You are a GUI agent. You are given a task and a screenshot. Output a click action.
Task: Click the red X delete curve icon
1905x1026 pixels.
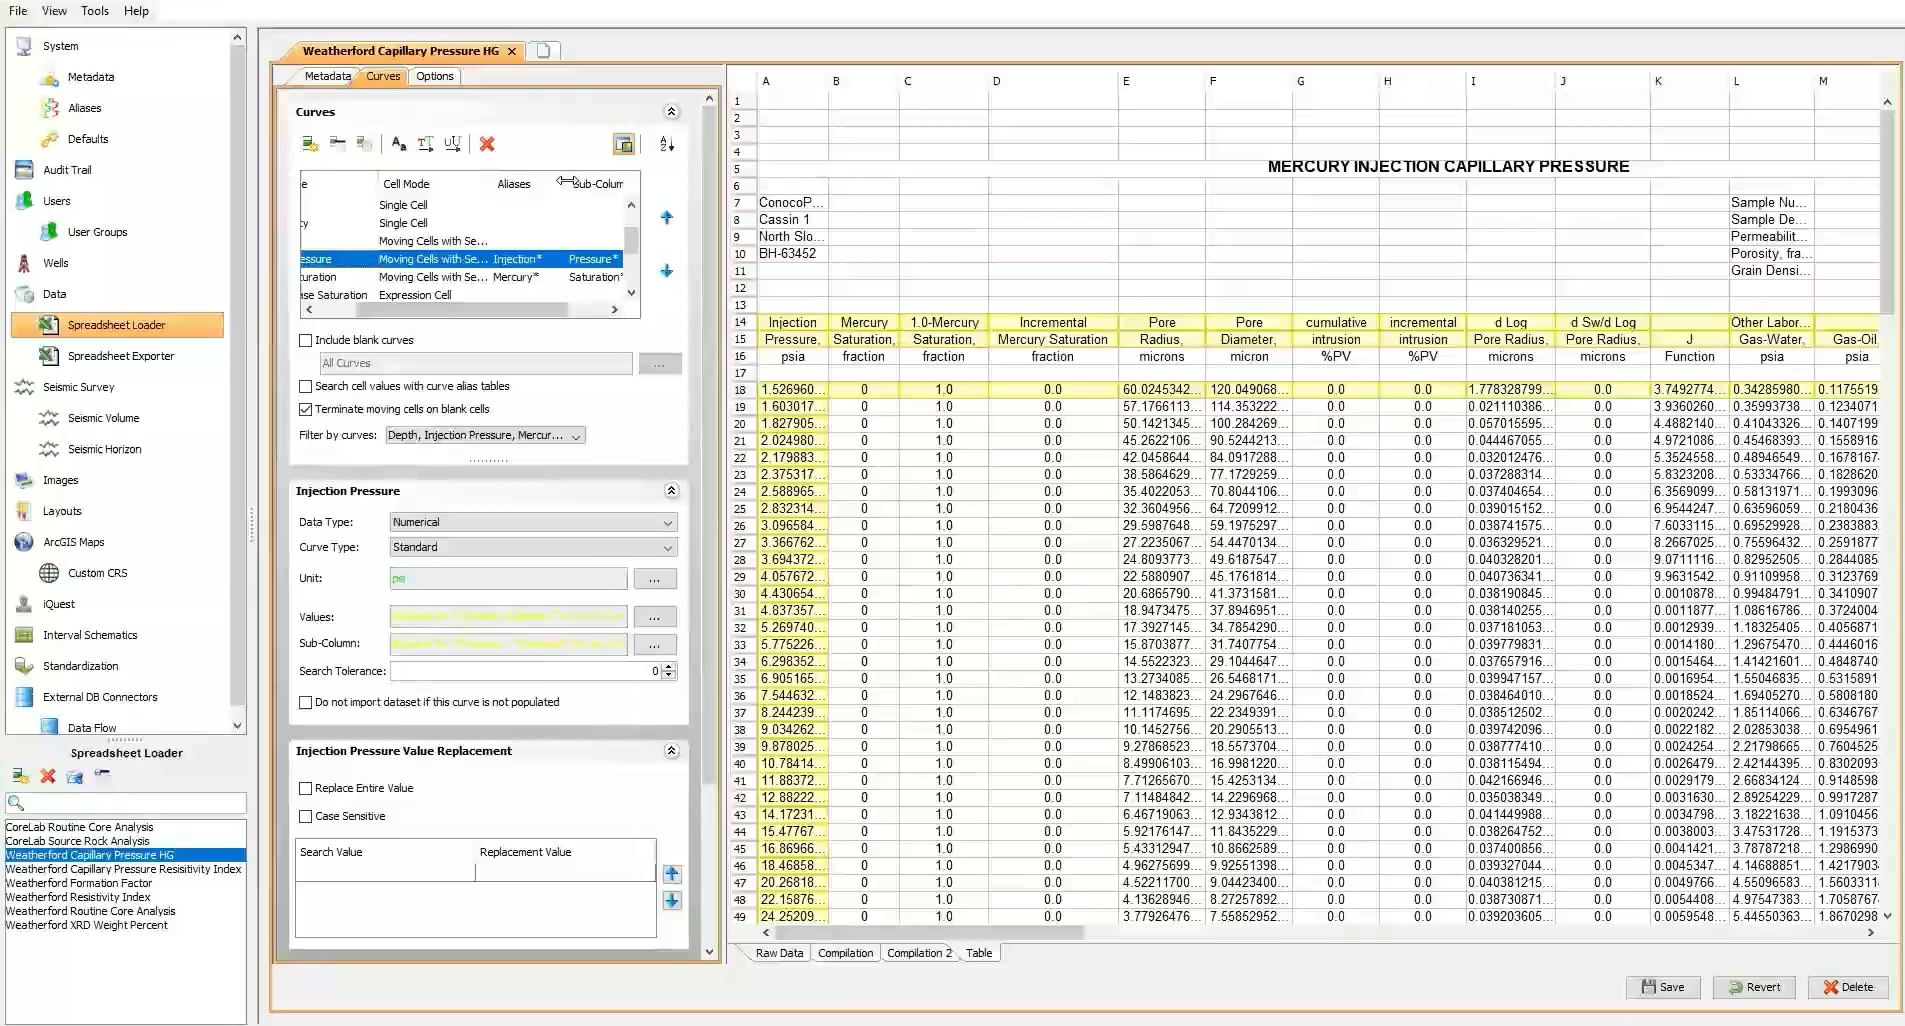[x=487, y=144]
